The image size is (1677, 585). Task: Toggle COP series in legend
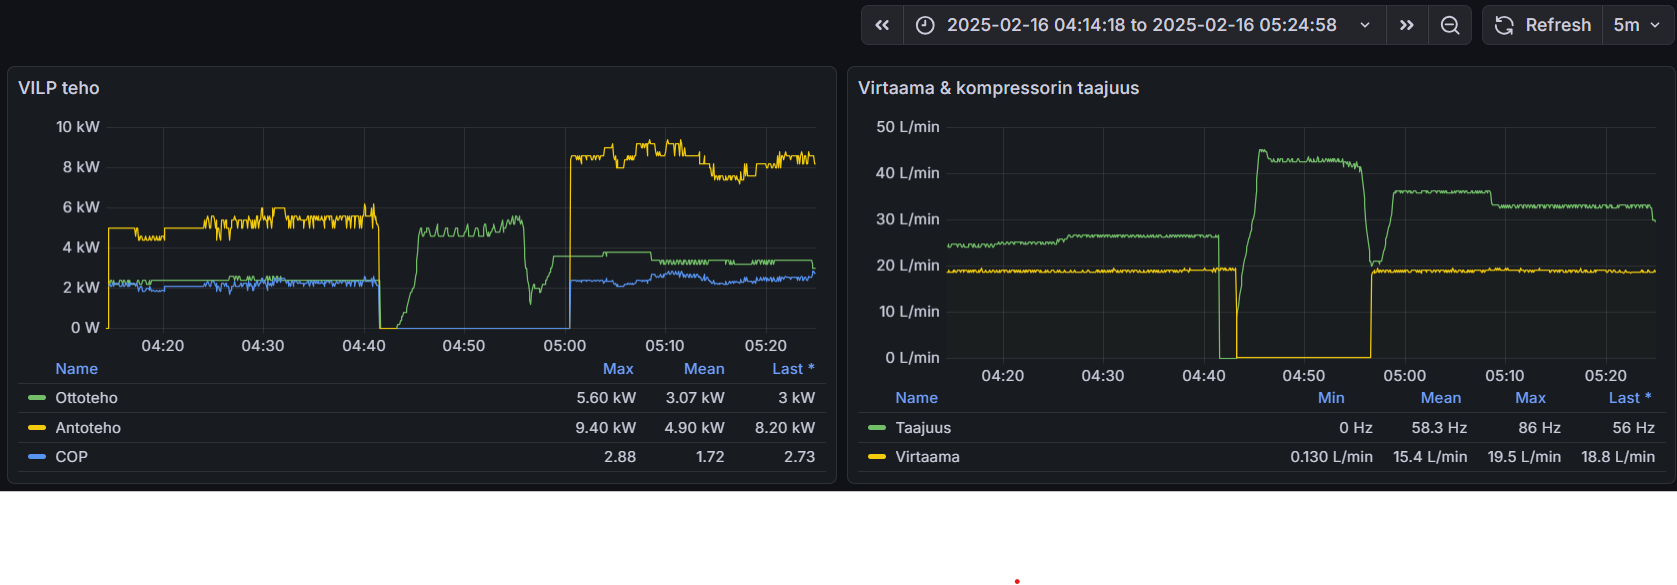coord(71,457)
